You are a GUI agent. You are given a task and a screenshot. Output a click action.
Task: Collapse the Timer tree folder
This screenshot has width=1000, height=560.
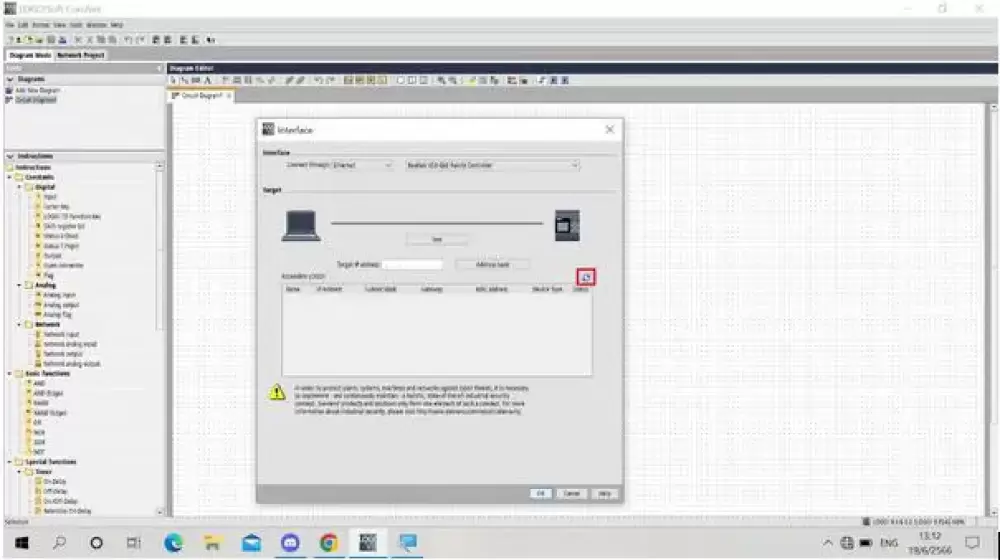click(20, 472)
